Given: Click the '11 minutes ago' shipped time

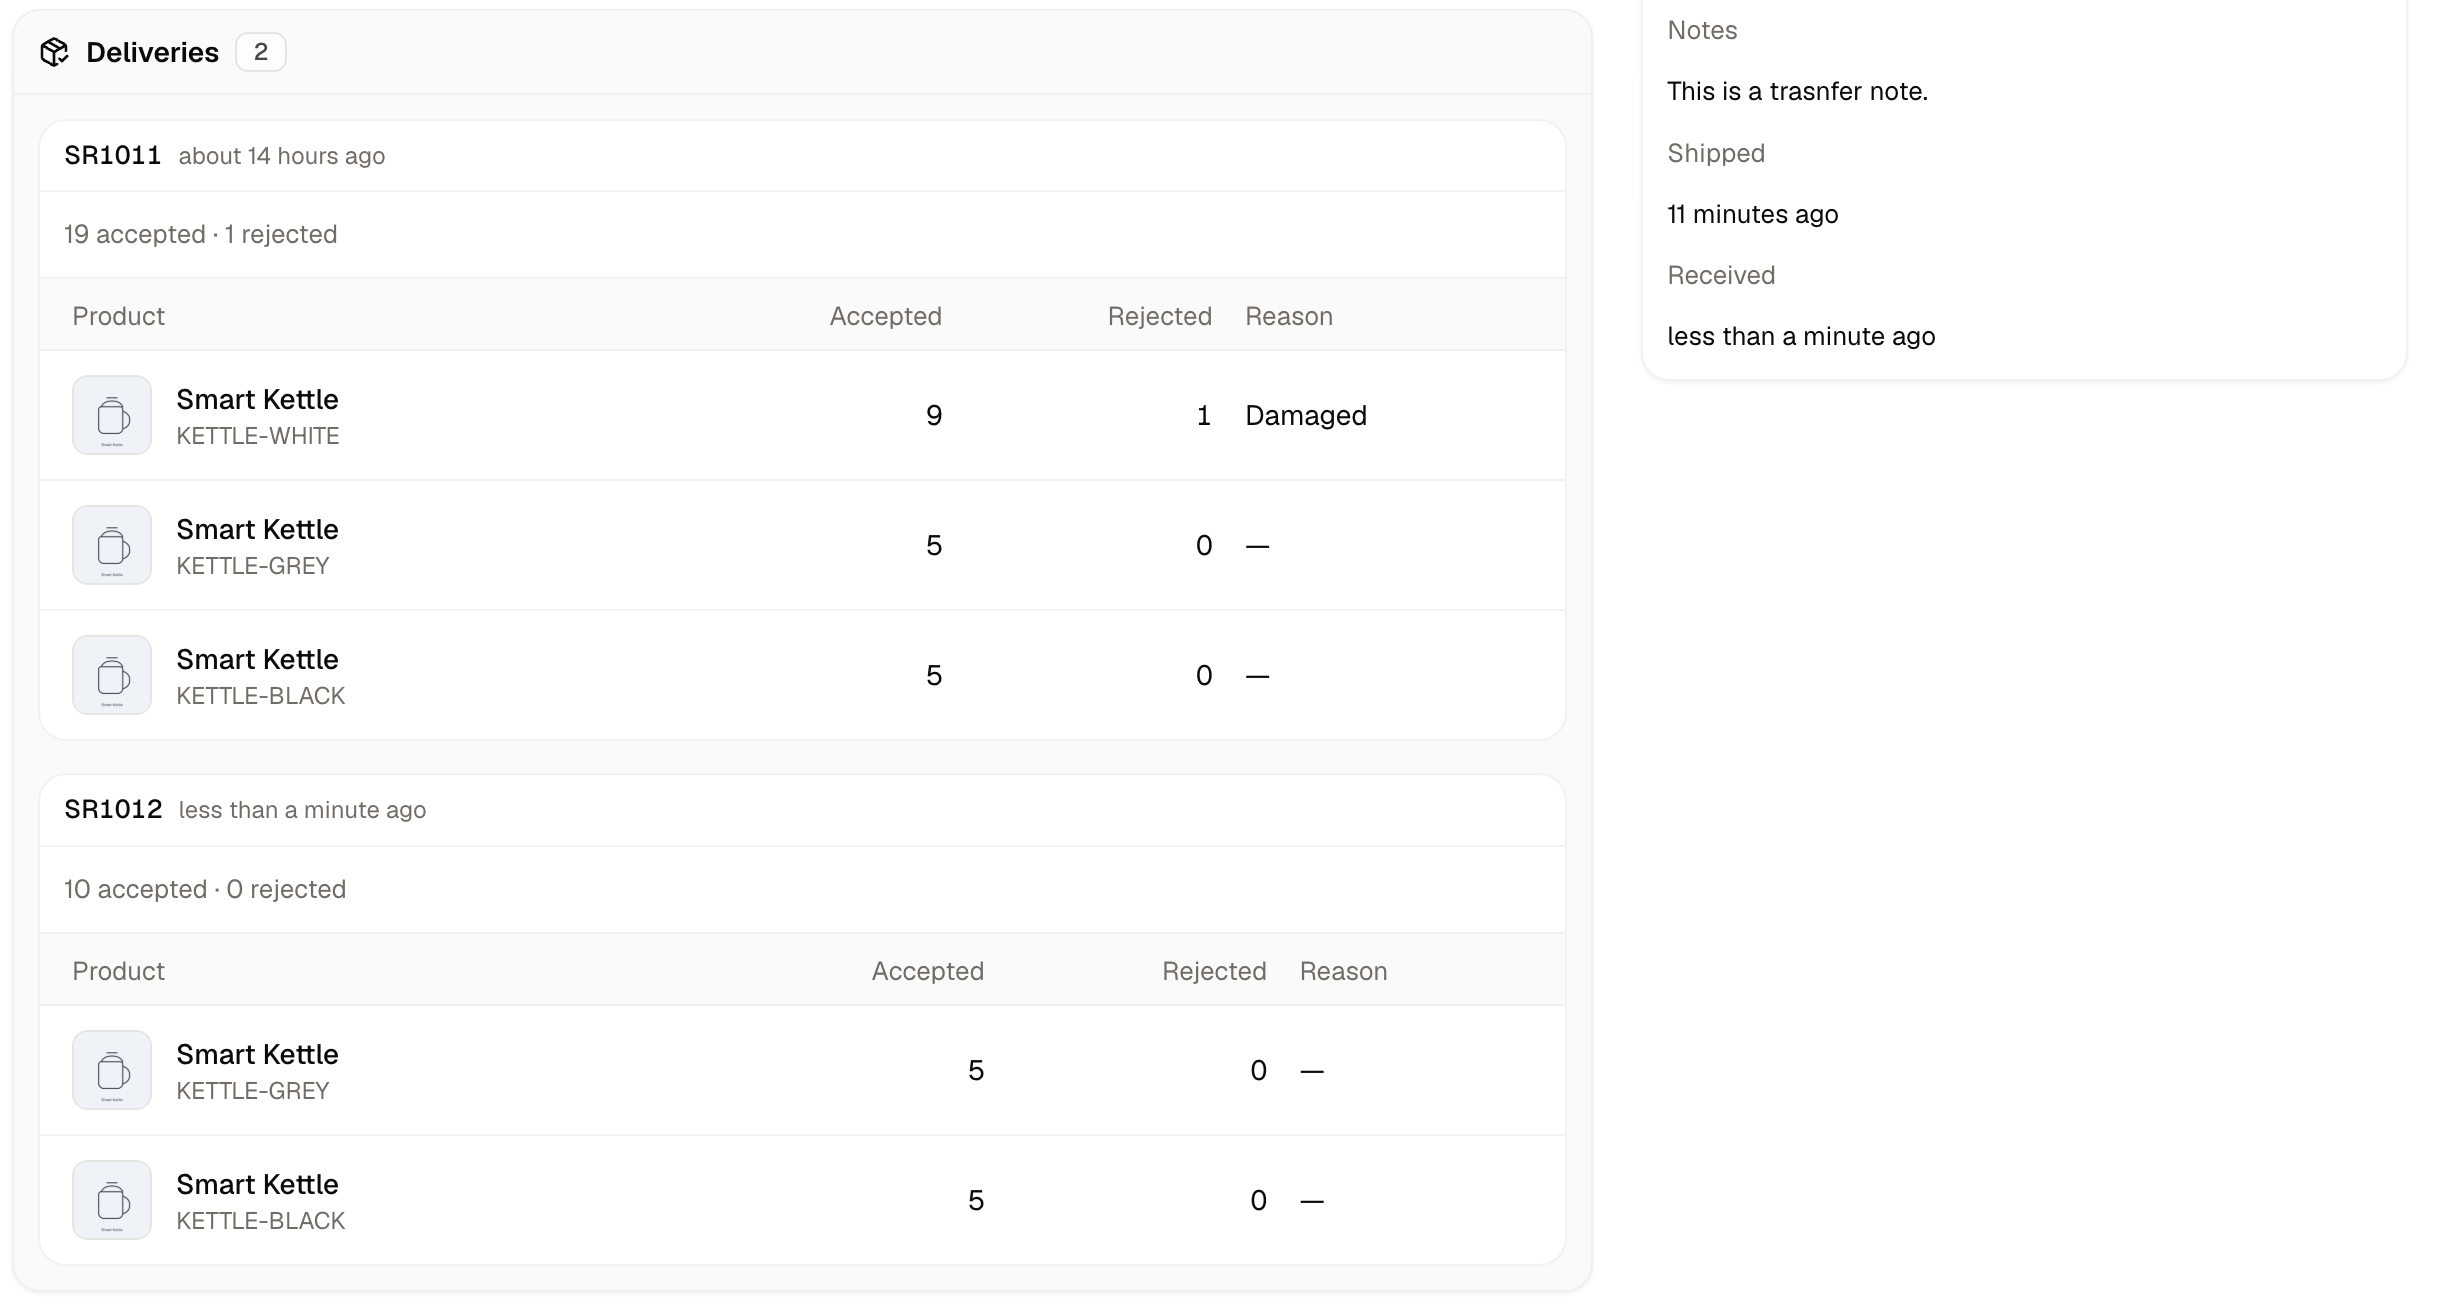Looking at the screenshot, I should pos(1752,214).
